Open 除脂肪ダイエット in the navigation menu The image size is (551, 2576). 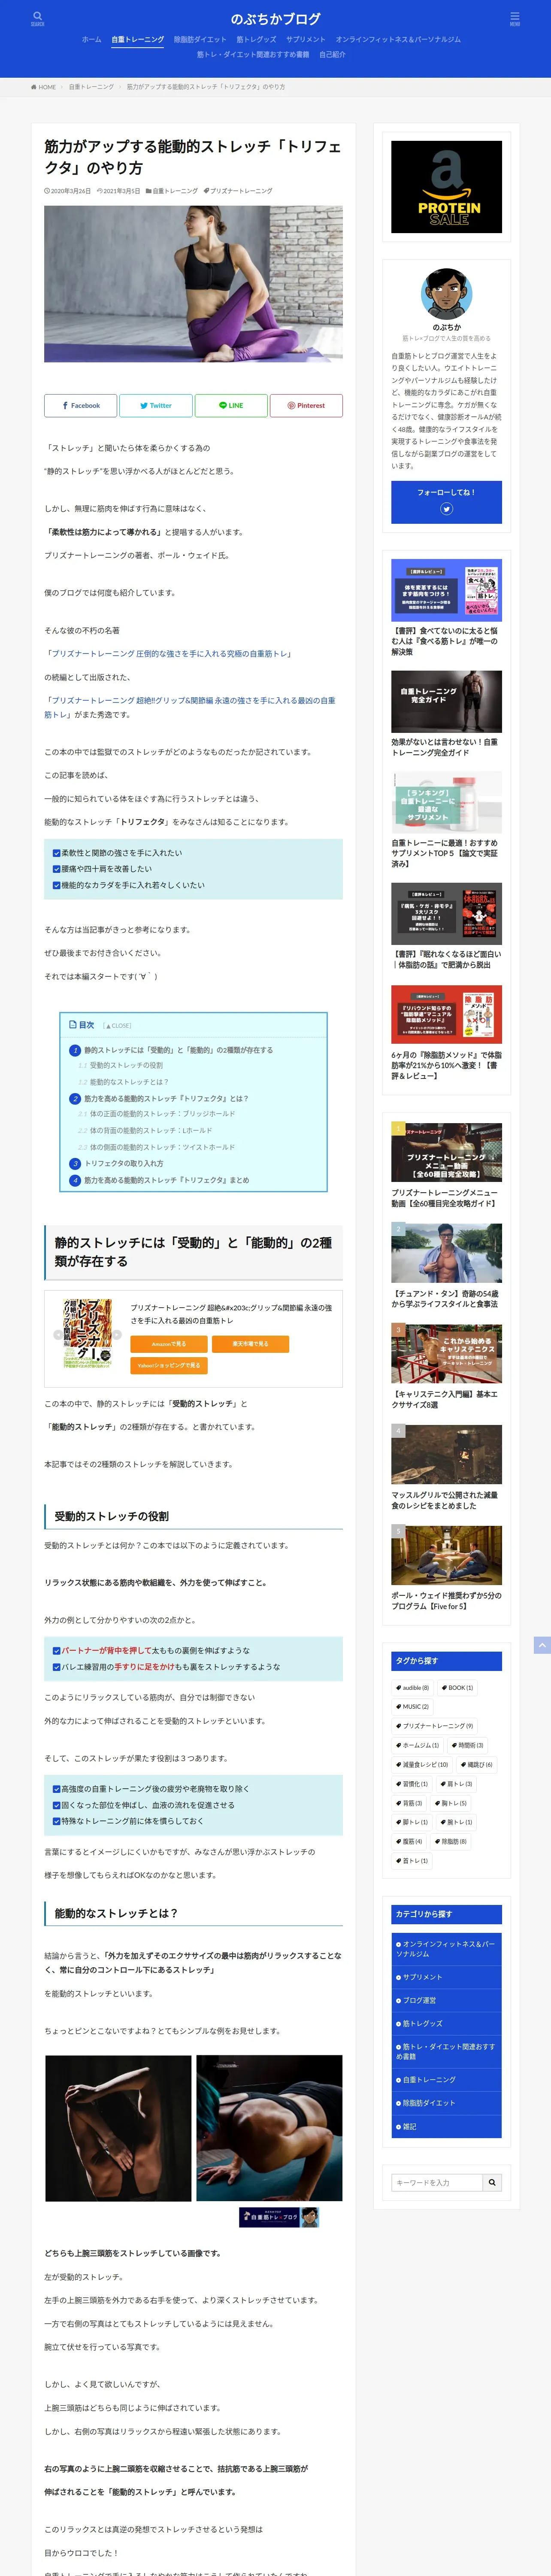coord(200,39)
